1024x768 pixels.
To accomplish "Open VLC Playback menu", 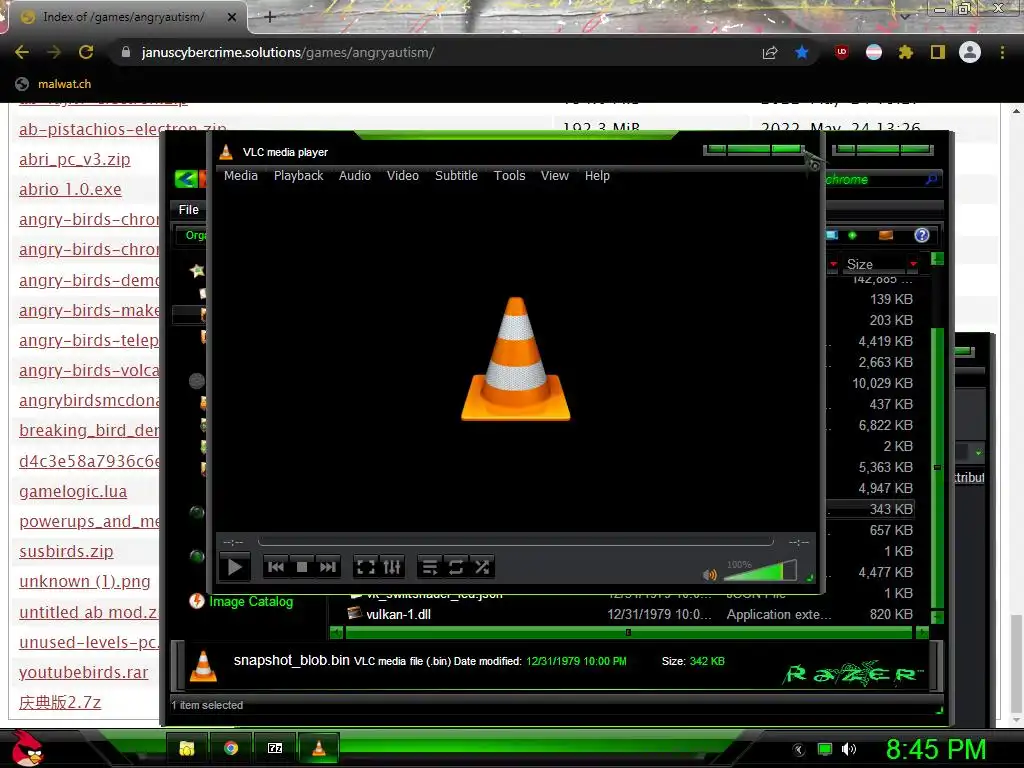I will pos(298,176).
